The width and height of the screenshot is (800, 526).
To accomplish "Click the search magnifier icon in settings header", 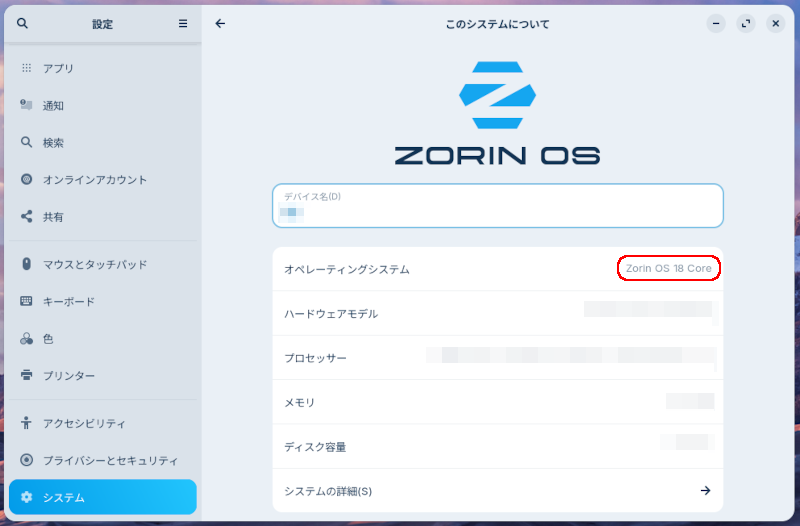I will tap(22, 24).
